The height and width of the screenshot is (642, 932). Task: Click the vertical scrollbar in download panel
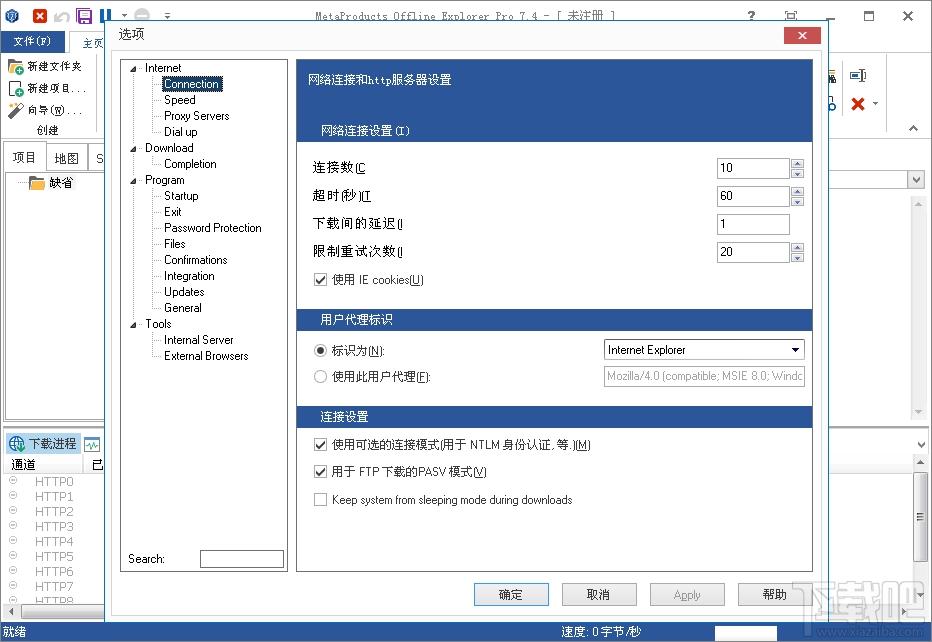(920, 517)
